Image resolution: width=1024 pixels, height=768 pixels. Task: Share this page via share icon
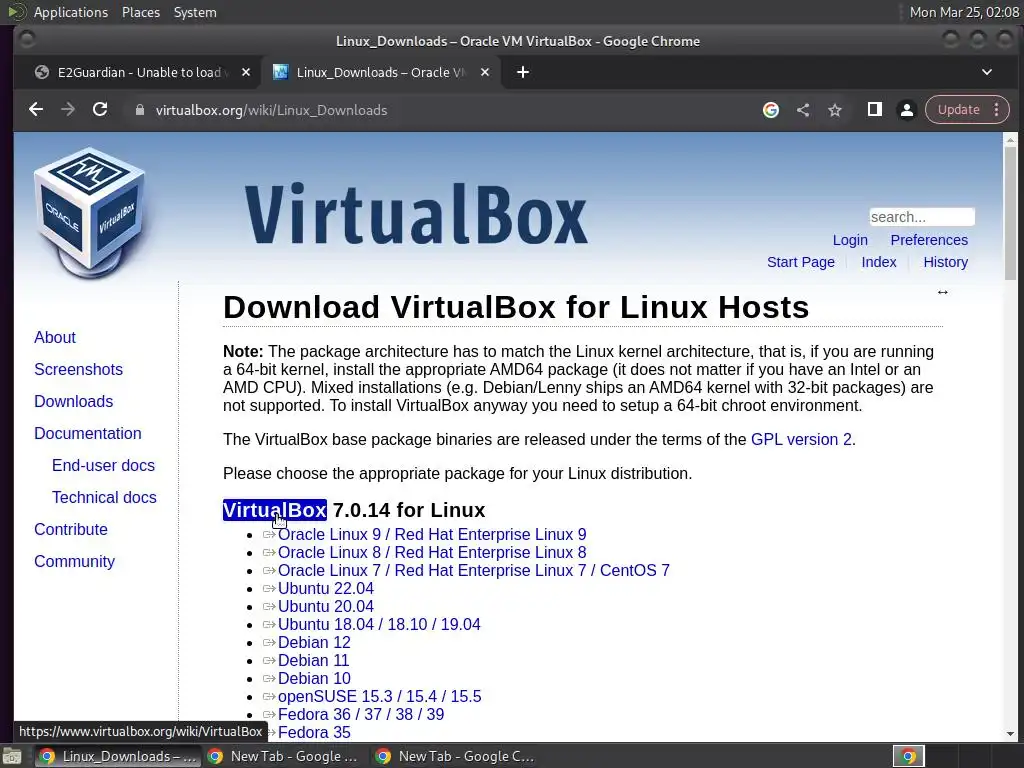tap(803, 110)
